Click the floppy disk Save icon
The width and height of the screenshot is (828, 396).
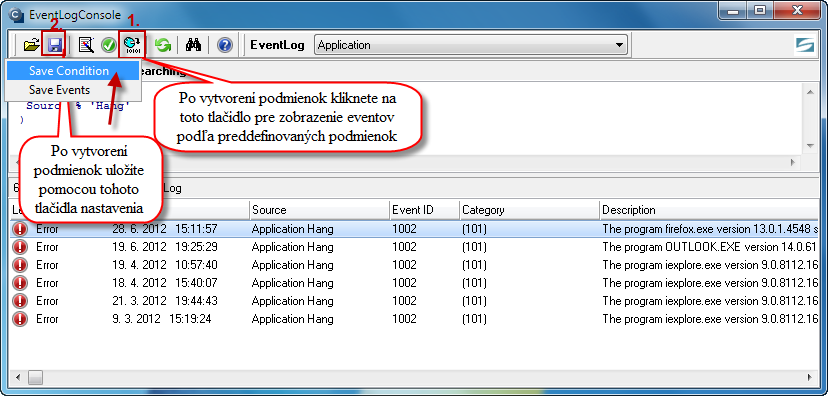[55, 45]
